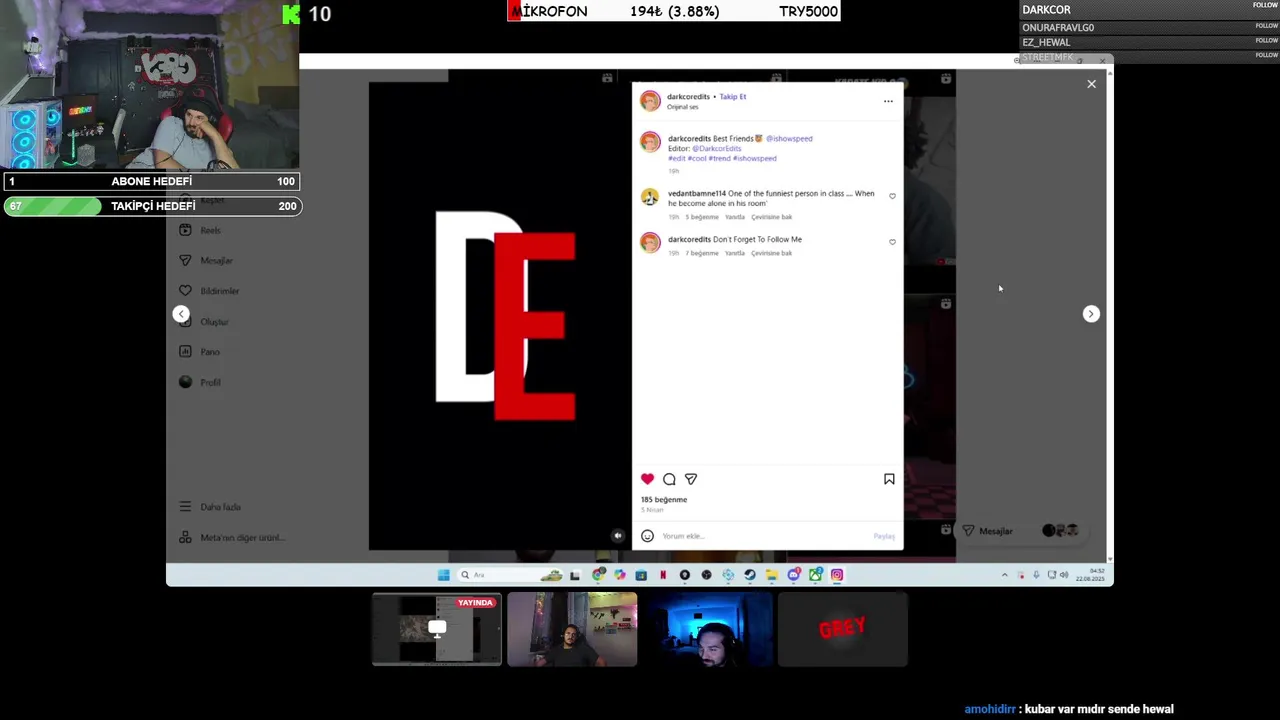Select the second streamer camera thumbnail
This screenshot has height=720, width=1280.
point(572,629)
